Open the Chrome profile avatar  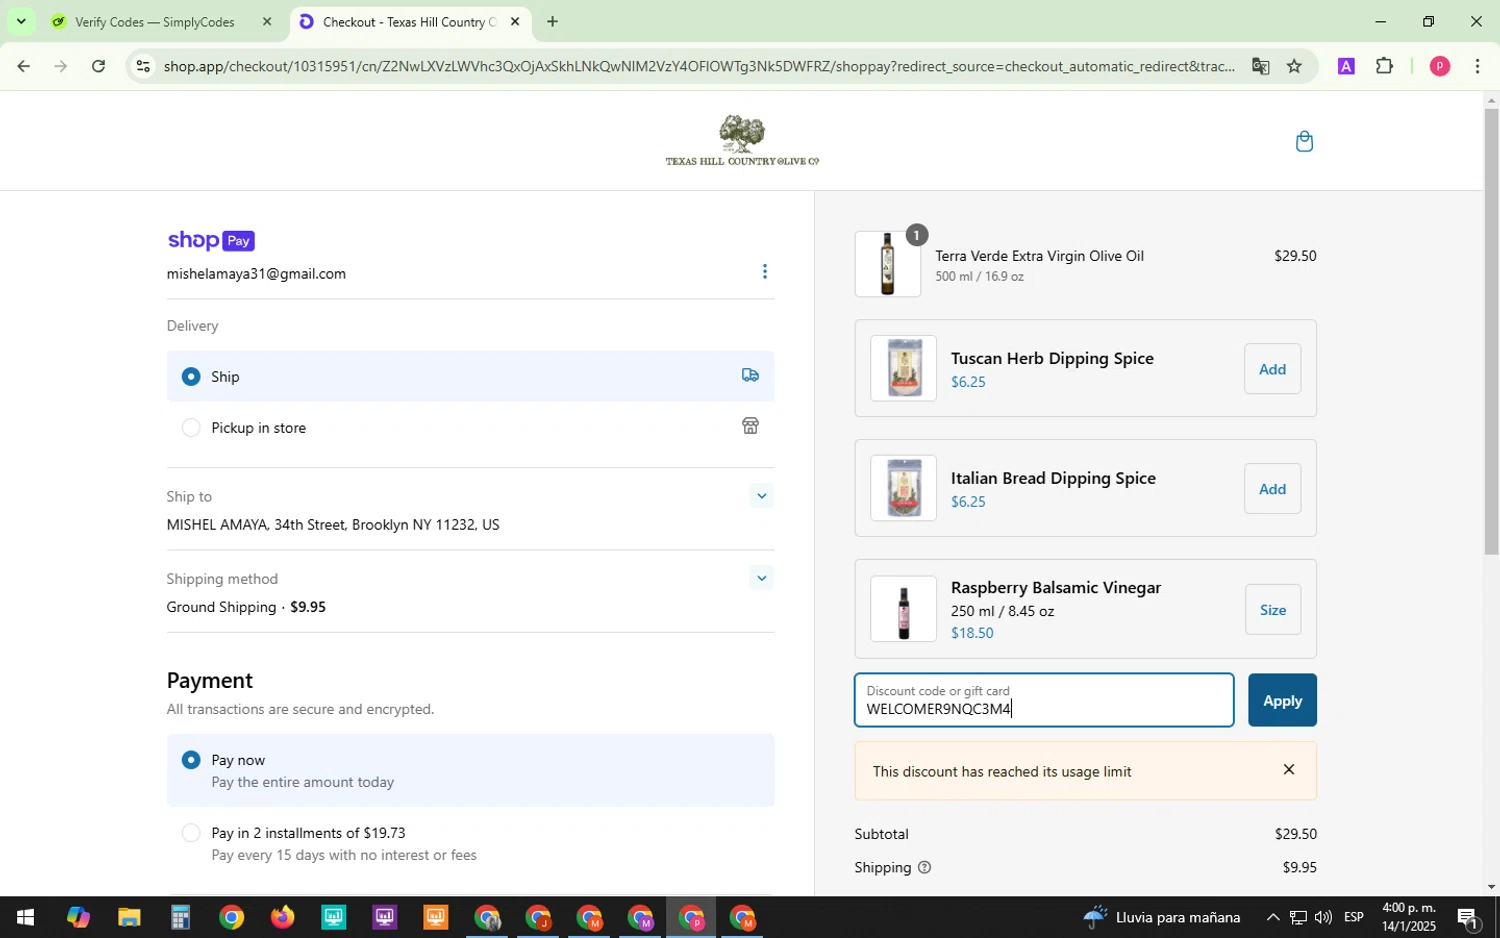[x=1440, y=66]
